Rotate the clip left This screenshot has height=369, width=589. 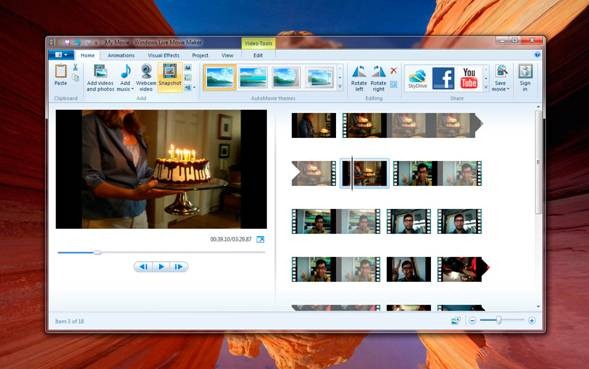pyautogui.click(x=359, y=78)
